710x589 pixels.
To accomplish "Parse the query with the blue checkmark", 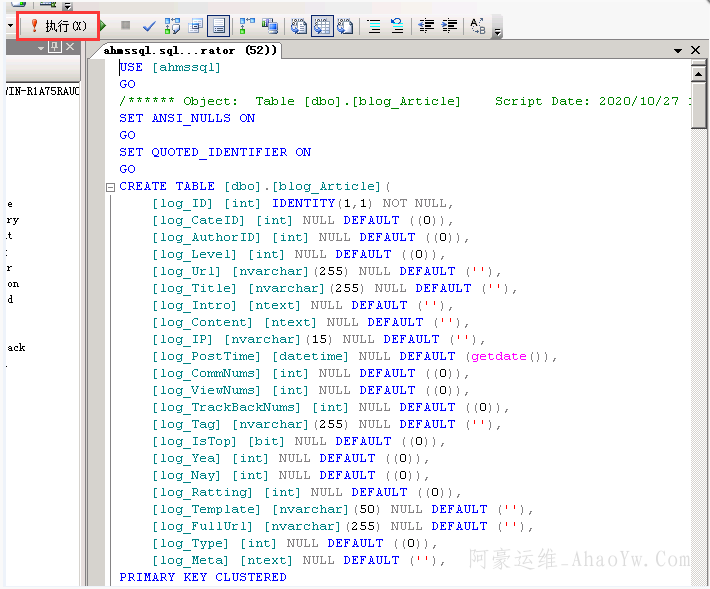I will tap(149, 25).
